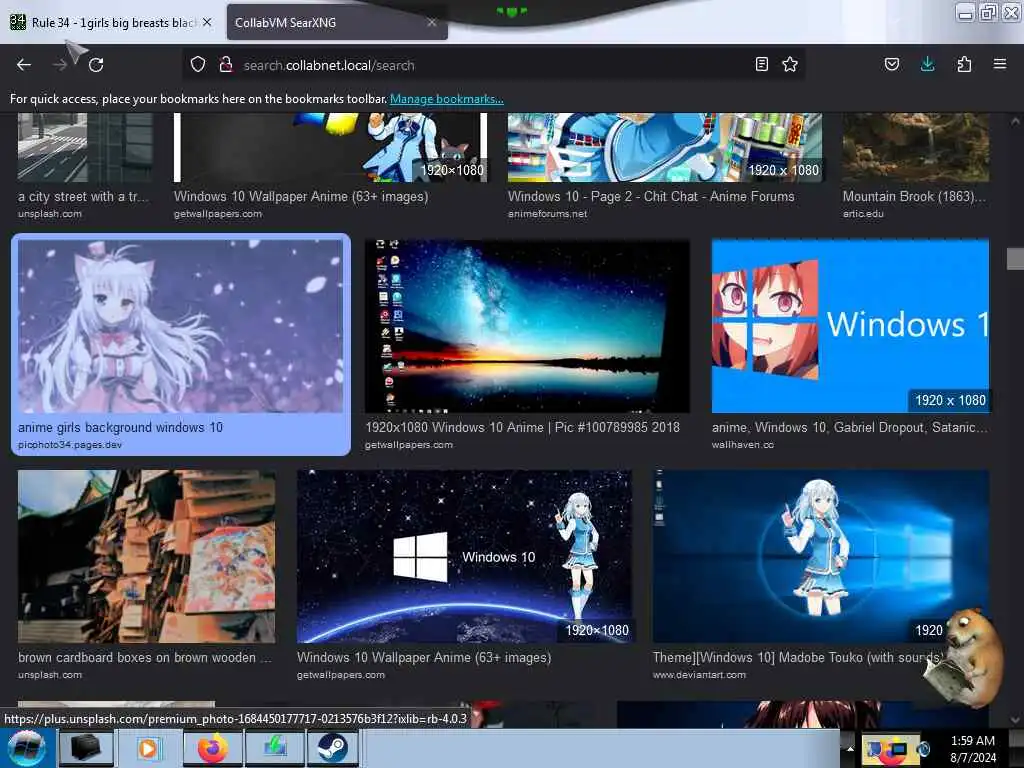Click 'Theme][Windows 10] Madobe Touko' caption
The width and height of the screenshot is (1024, 768).
pyautogui.click(x=798, y=658)
